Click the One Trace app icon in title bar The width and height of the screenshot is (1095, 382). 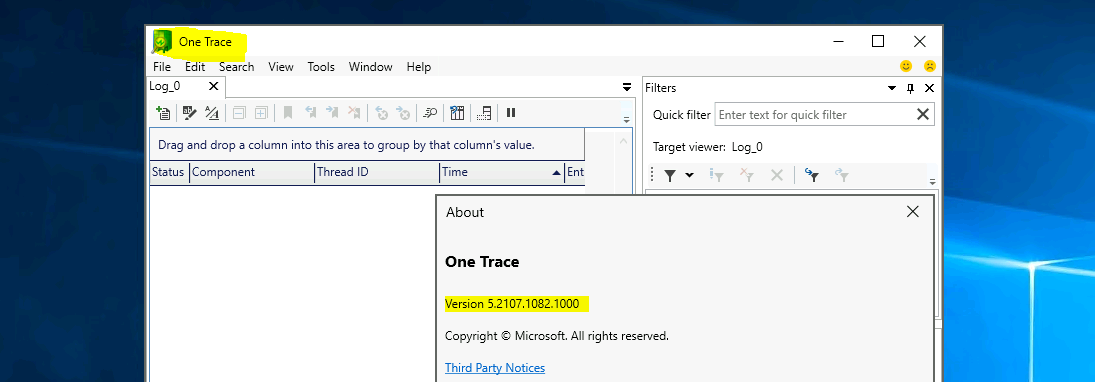pyautogui.click(x=162, y=42)
